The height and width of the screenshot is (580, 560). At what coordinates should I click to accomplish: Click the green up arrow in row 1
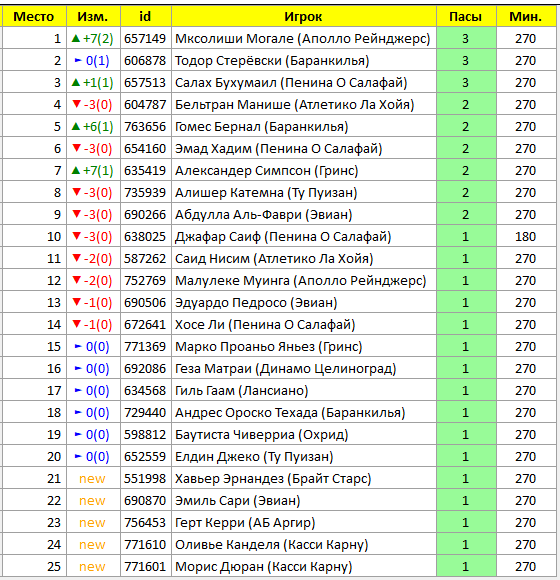pyautogui.click(x=76, y=38)
